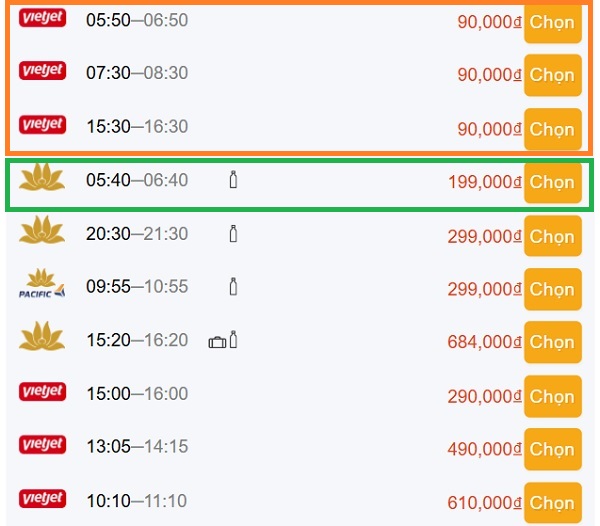Click Vietjet logo of 05:50 flight
The width and height of the screenshot is (600, 526).
[42, 19]
